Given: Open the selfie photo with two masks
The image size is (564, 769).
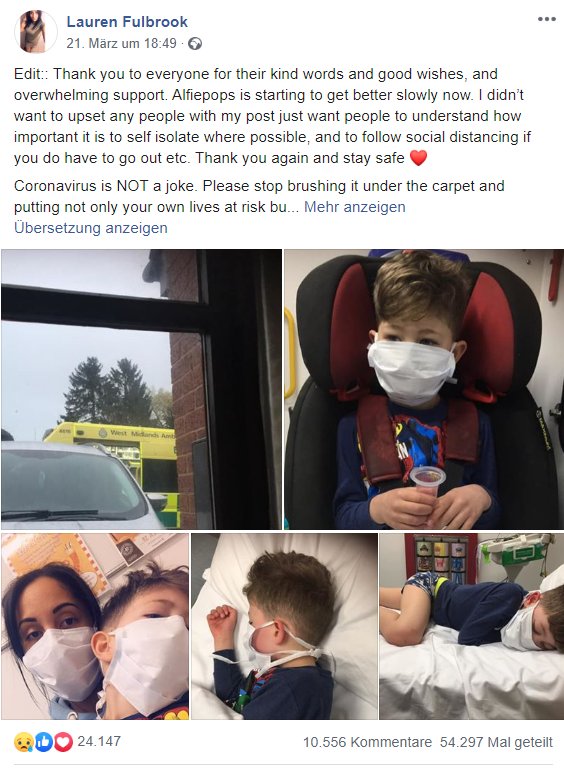Looking at the screenshot, I should (x=95, y=626).
